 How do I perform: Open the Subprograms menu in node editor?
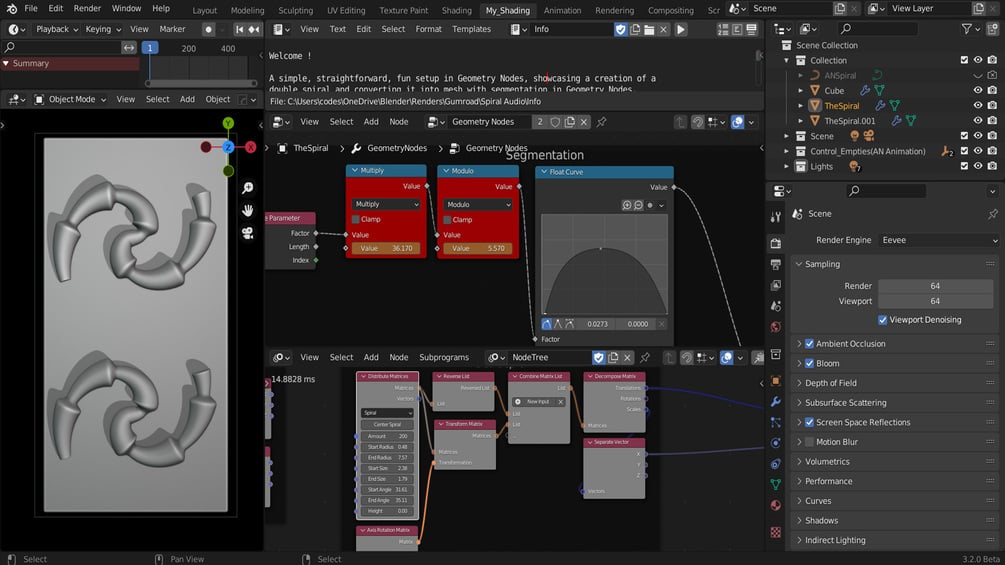[444, 357]
